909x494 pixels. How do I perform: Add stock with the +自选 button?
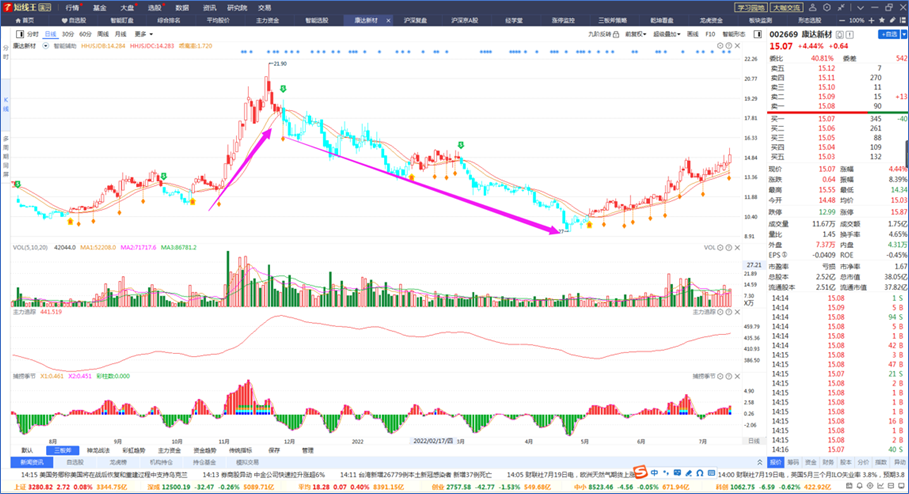coord(889,35)
